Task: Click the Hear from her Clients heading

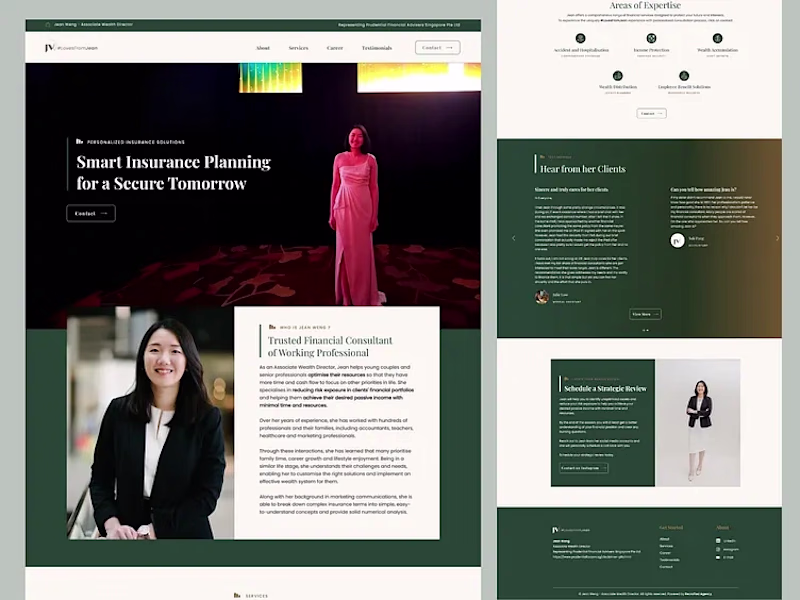Action: 583,169
